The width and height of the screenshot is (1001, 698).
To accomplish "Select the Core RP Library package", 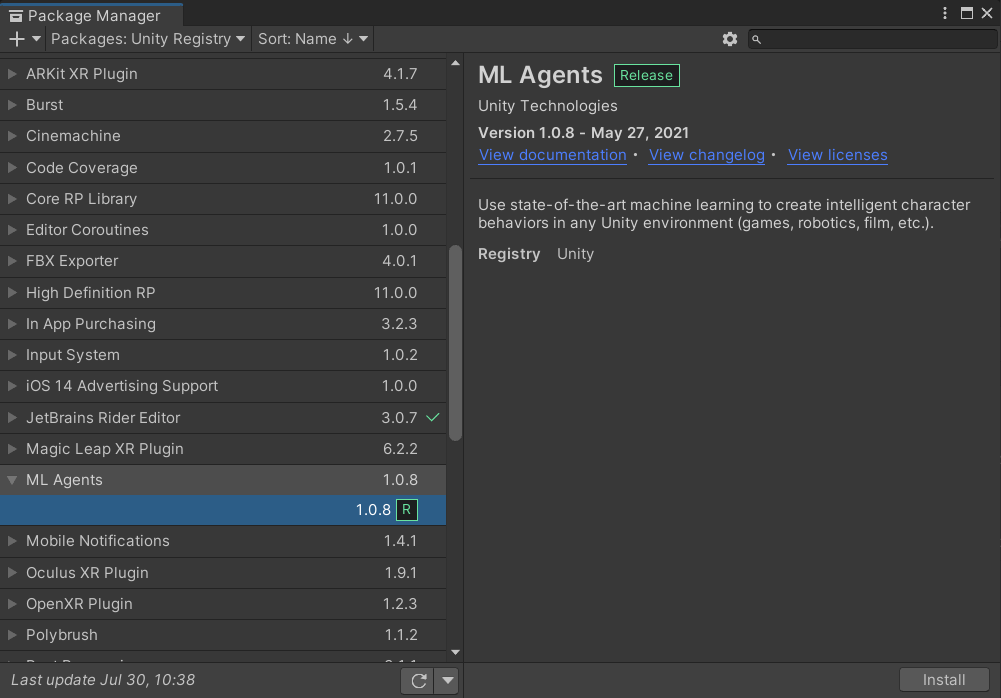I will [x=223, y=199].
